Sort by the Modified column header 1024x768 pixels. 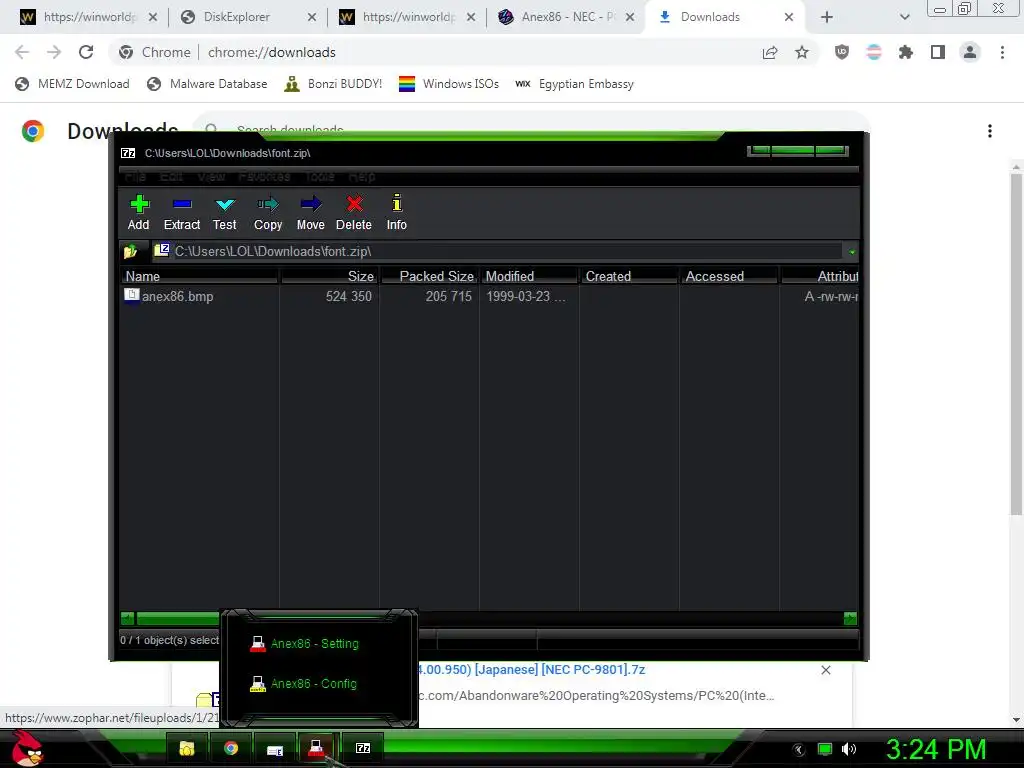(x=529, y=276)
